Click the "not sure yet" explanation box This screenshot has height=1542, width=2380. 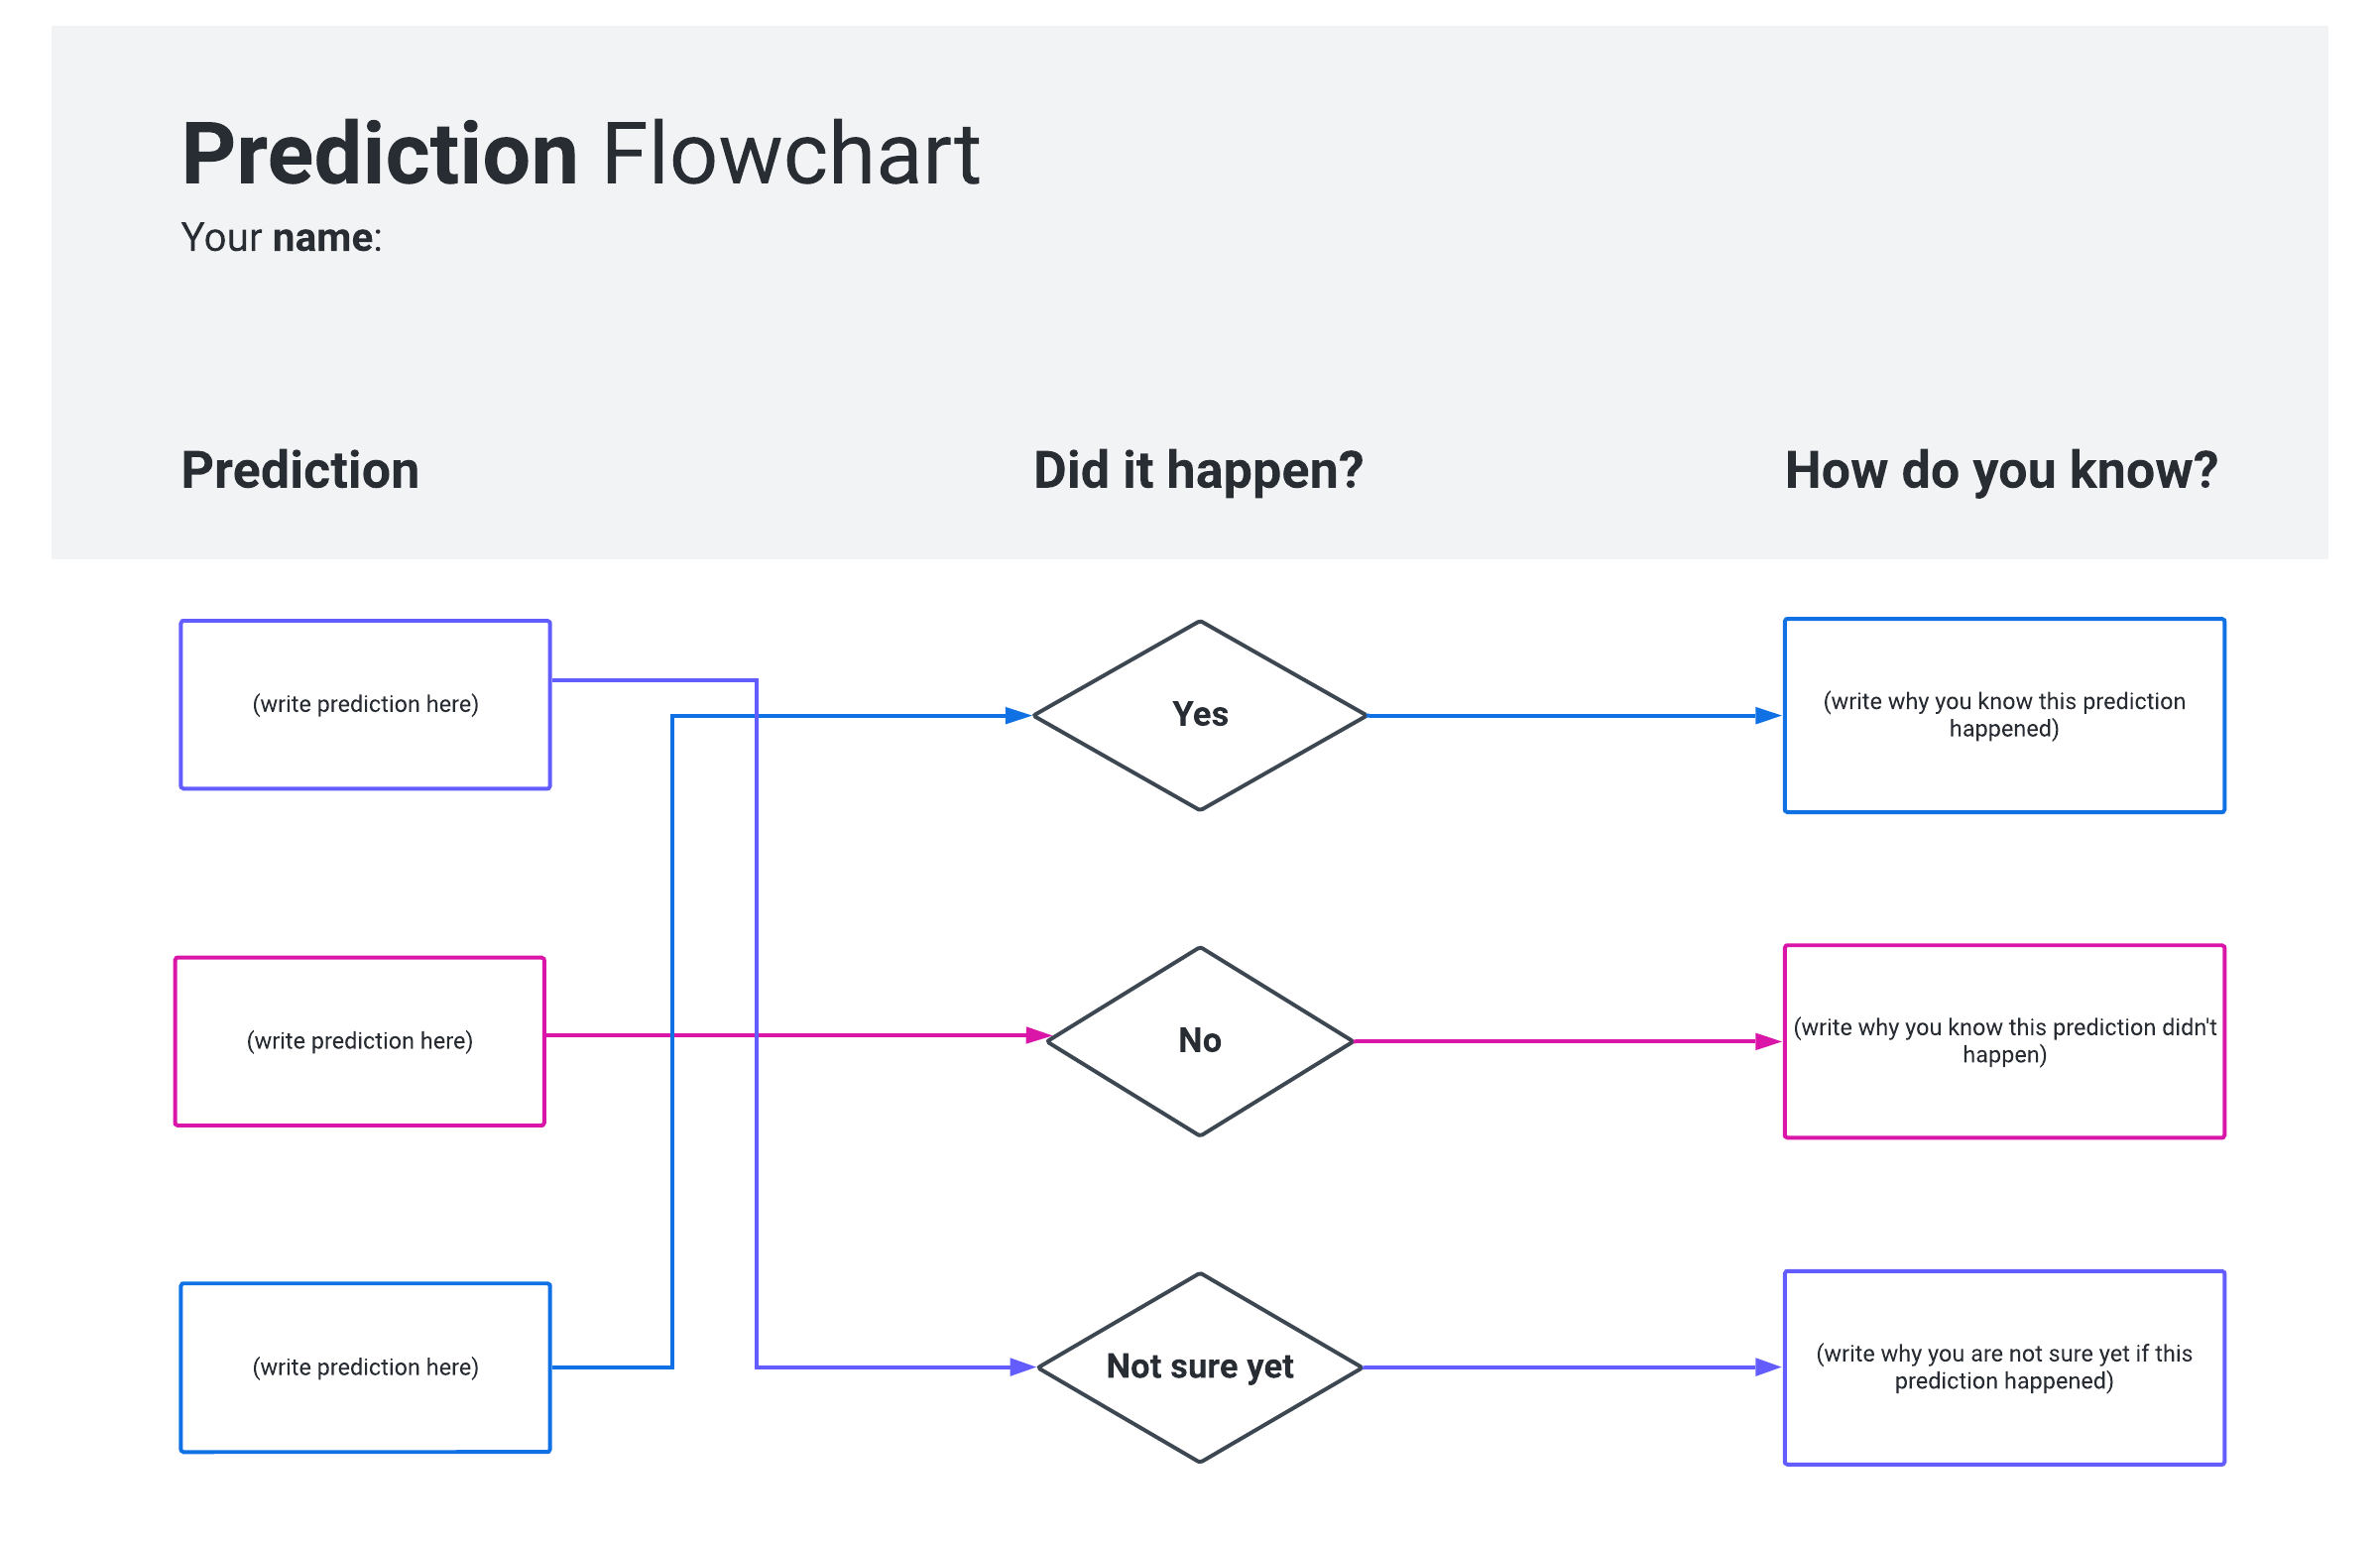(x=2004, y=1368)
